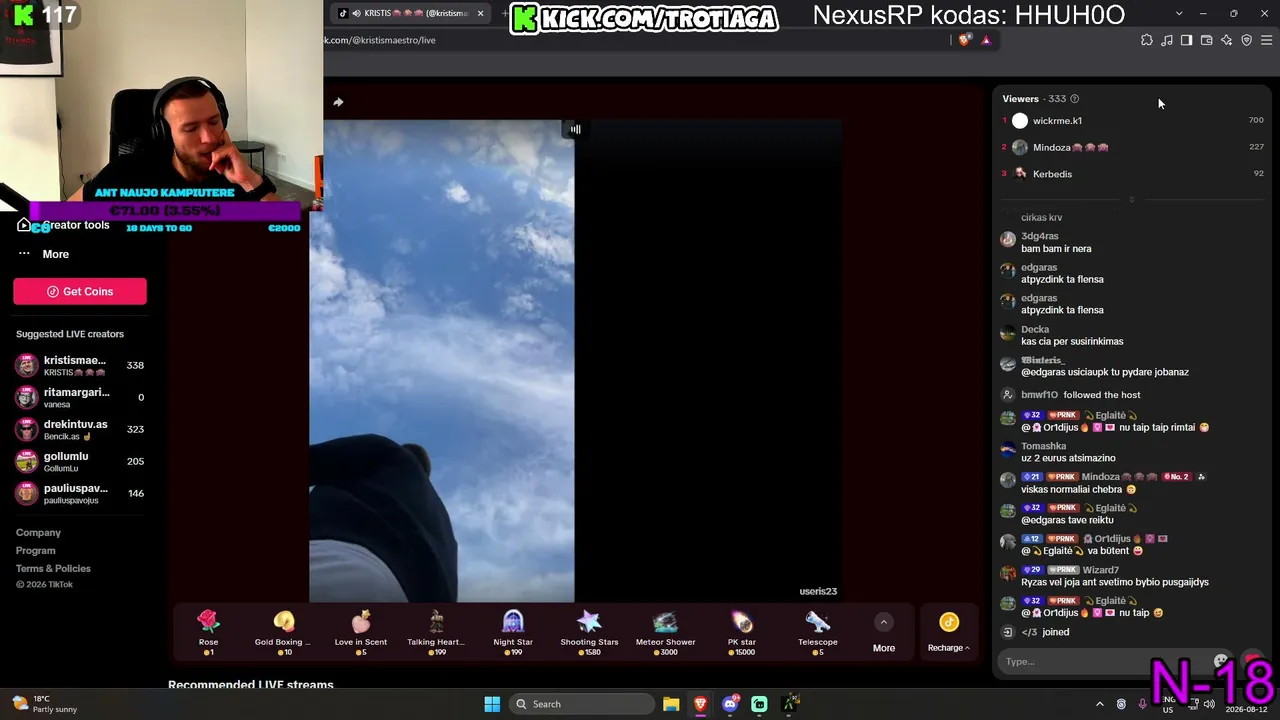This screenshot has height=720, width=1280.
Task: Click the share arrow above the video
Action: (x=338, y=102)
